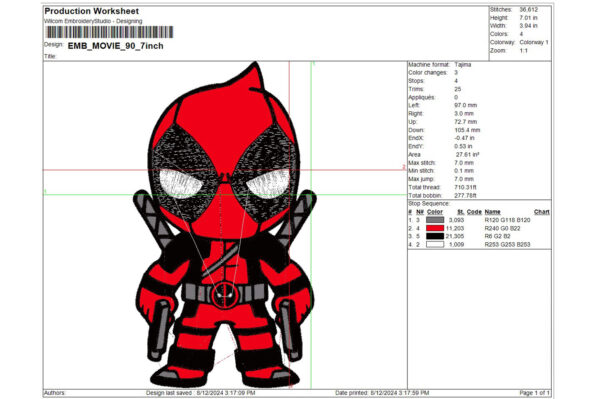Screen dimensions: 600x399
Task: Click the red color swatch in stop 2
Action: 435,228
